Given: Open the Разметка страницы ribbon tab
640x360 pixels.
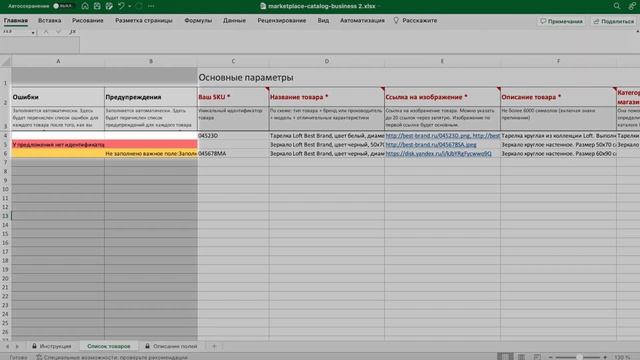Looking at the screenshot, I should point(144,20).
